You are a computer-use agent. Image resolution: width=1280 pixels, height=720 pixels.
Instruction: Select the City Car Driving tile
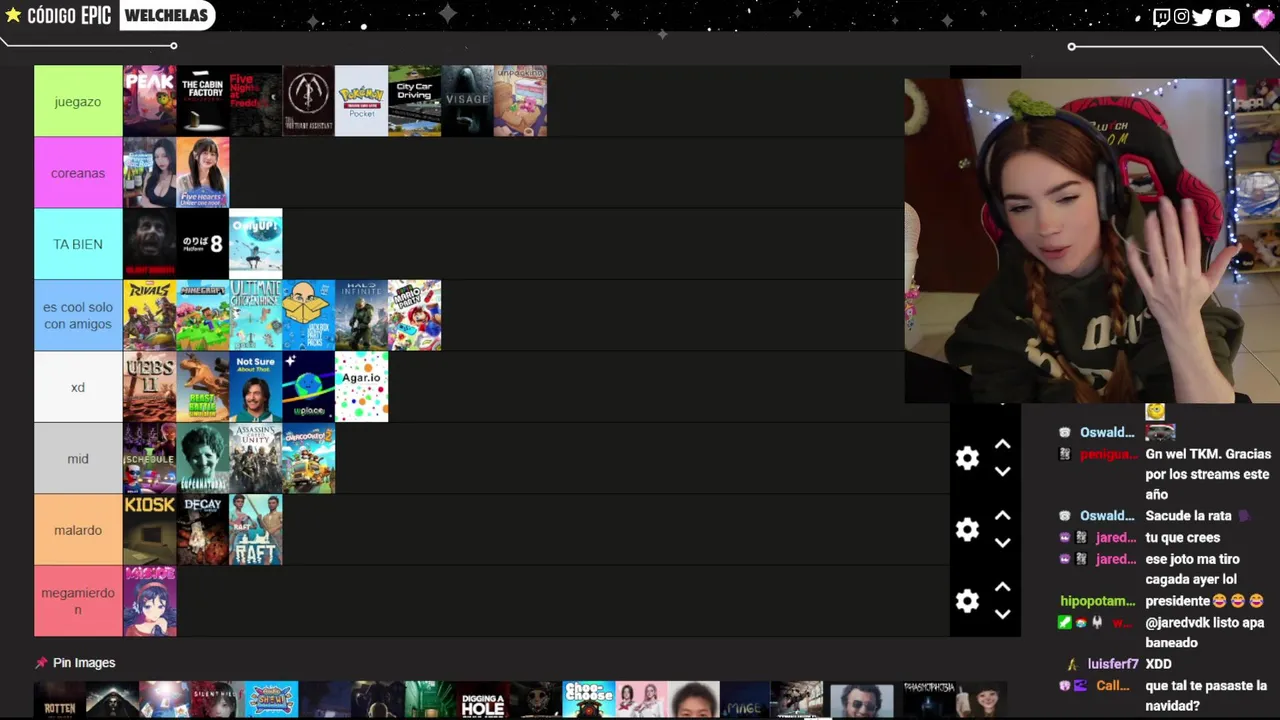coord(415,101)
